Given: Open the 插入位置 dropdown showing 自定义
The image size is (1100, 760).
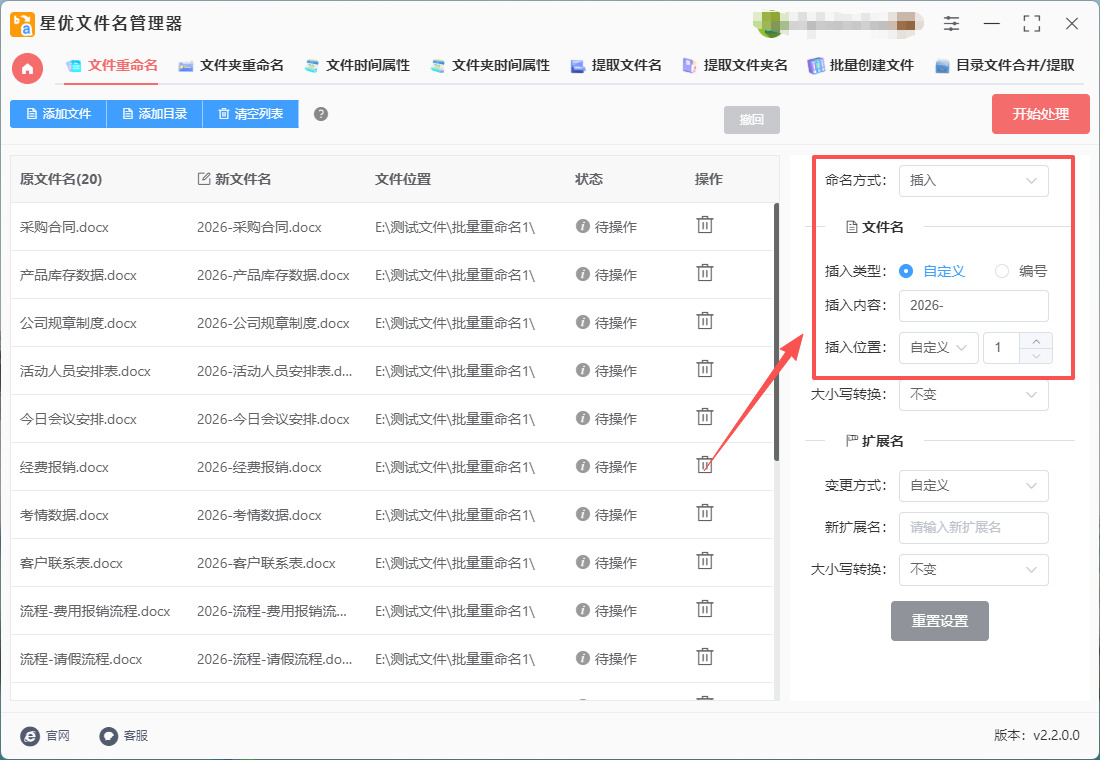Looking at the screenshot, I should [x=939, y=347].
